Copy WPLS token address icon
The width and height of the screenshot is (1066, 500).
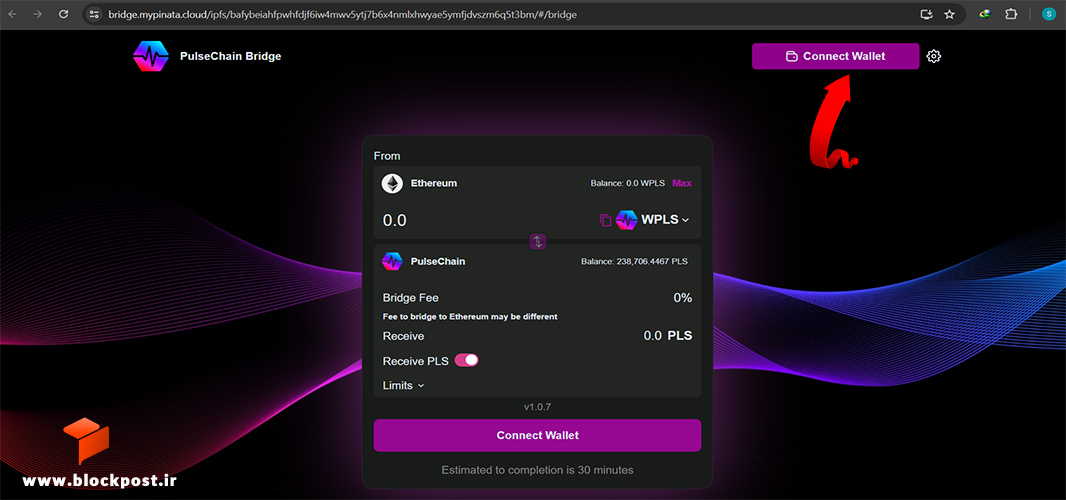605,220
